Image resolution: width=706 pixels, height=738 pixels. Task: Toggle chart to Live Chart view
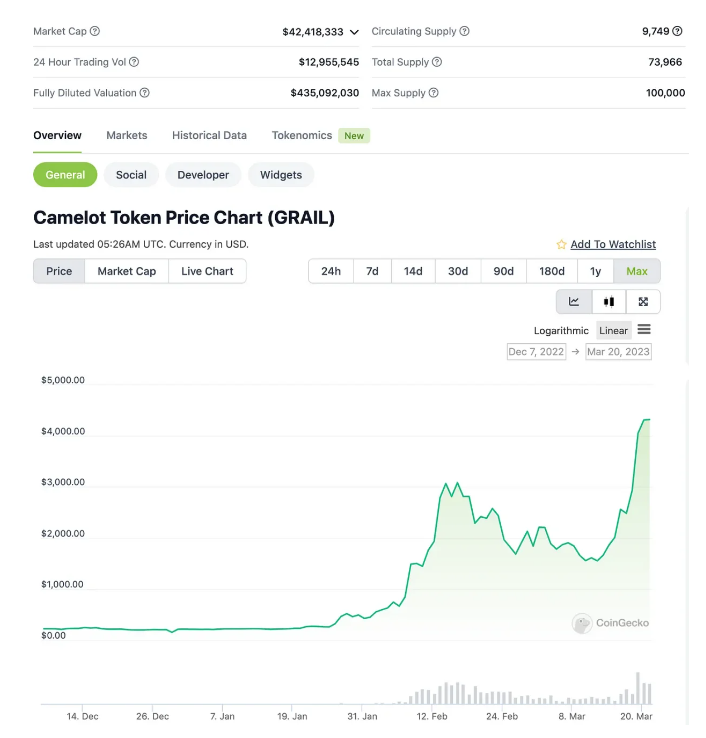point(207,271)
